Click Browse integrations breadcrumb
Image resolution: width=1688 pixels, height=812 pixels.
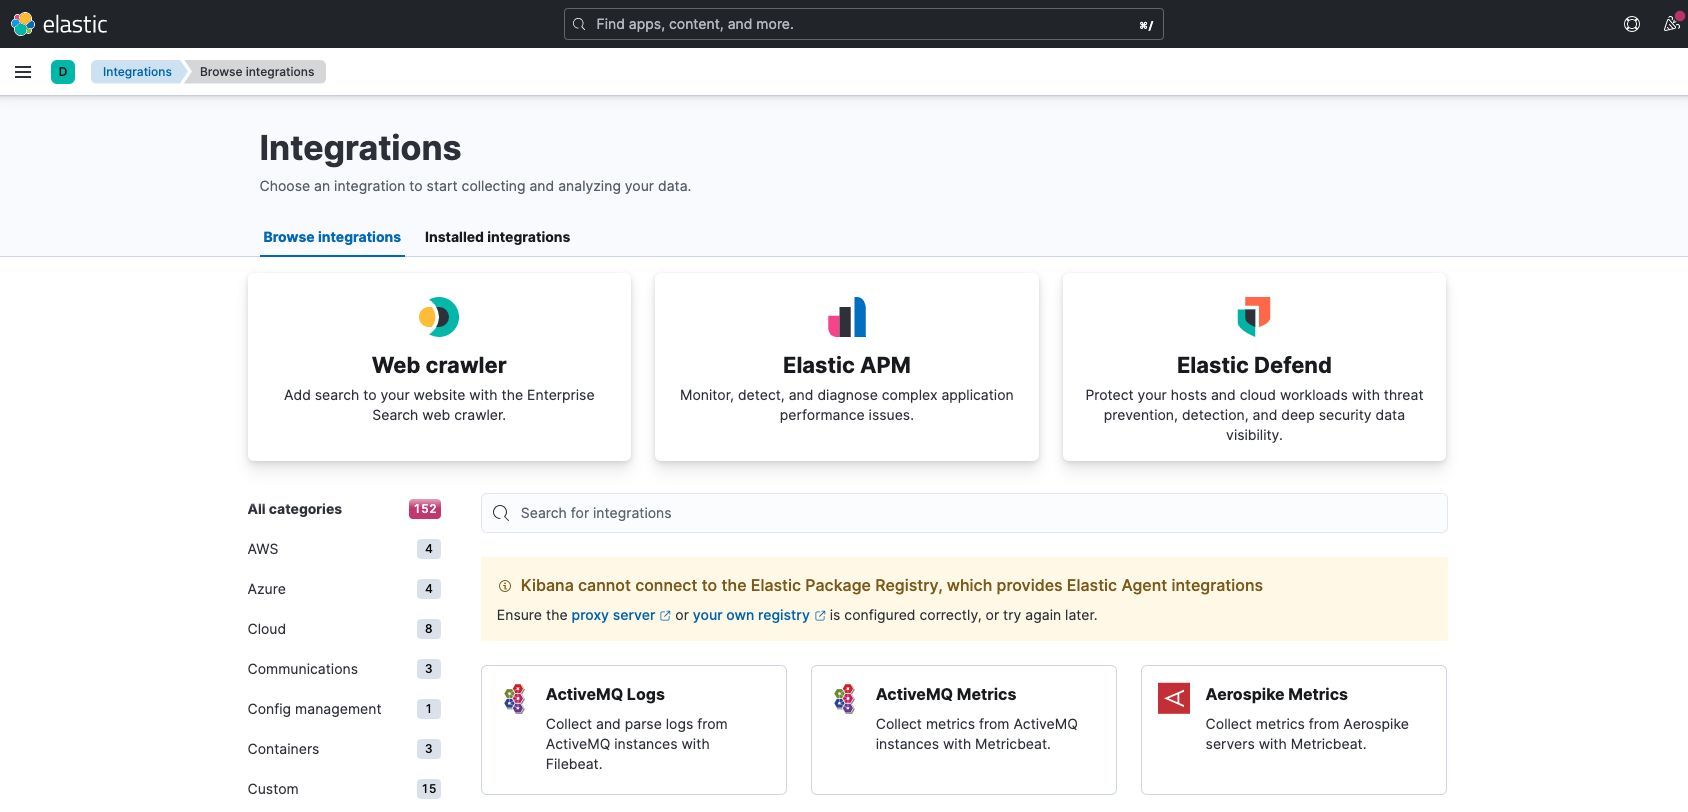[x=257, y=72]
